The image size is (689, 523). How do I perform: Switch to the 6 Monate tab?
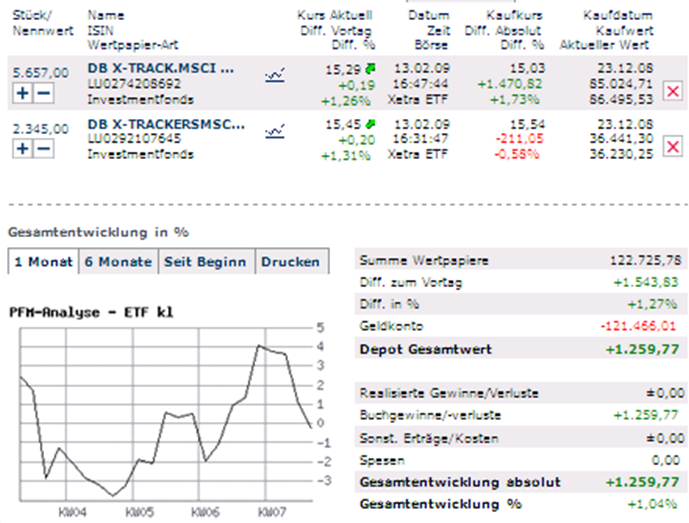click(117, 262)
